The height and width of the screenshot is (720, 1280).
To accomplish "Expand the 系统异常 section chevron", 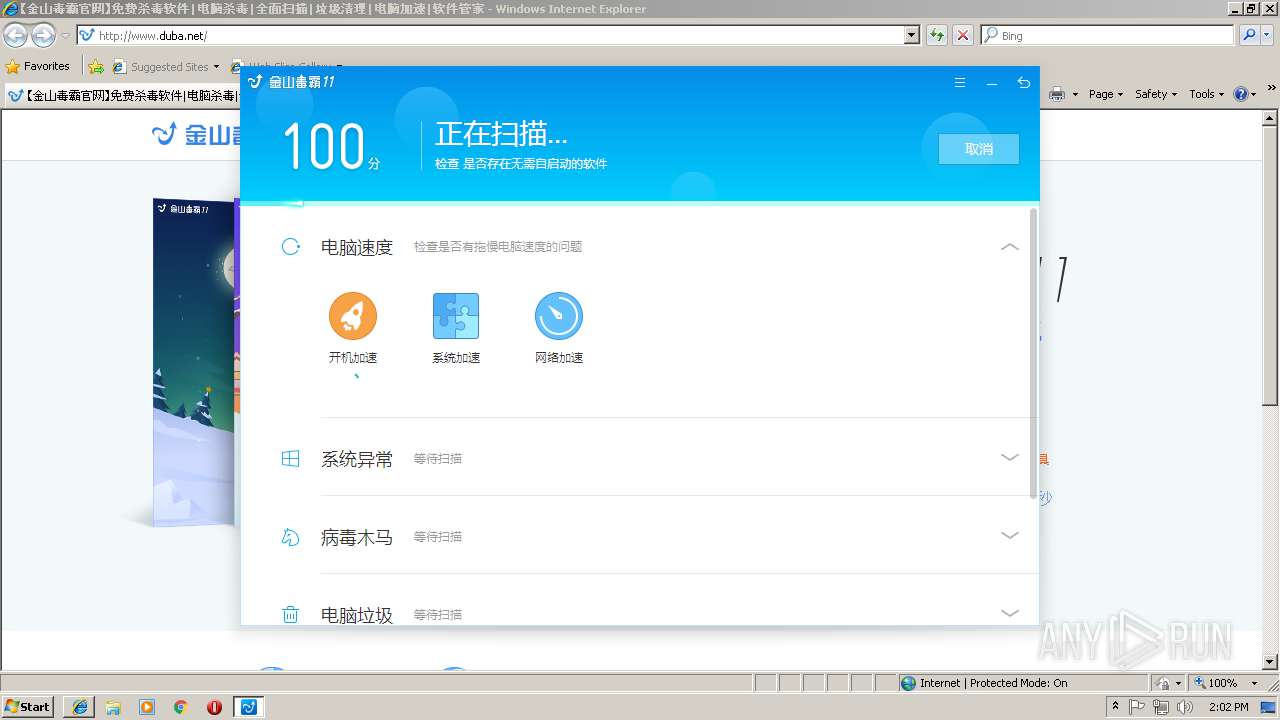I will (x=1010, y=458).
